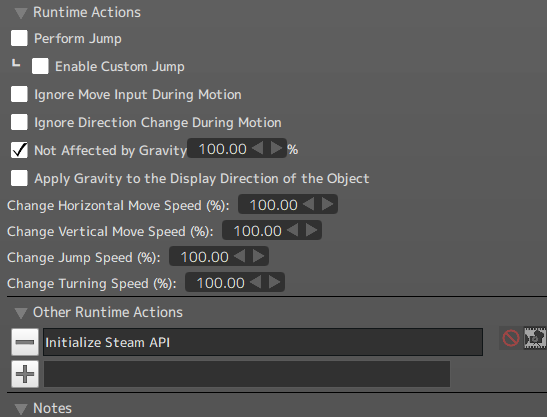
Task: Check Ignore Direction Change During Motion
Action: point(19,122)
